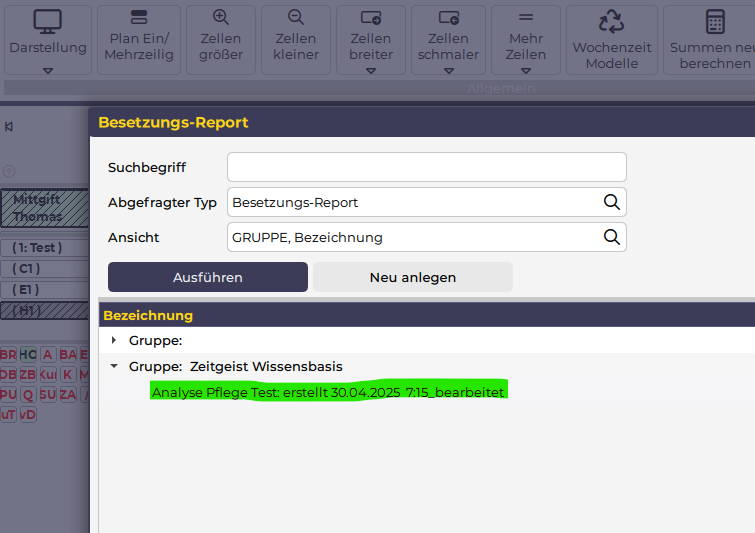
Task: Click the Mehr Zeilen icon
Action: click(x=525, y=18)
